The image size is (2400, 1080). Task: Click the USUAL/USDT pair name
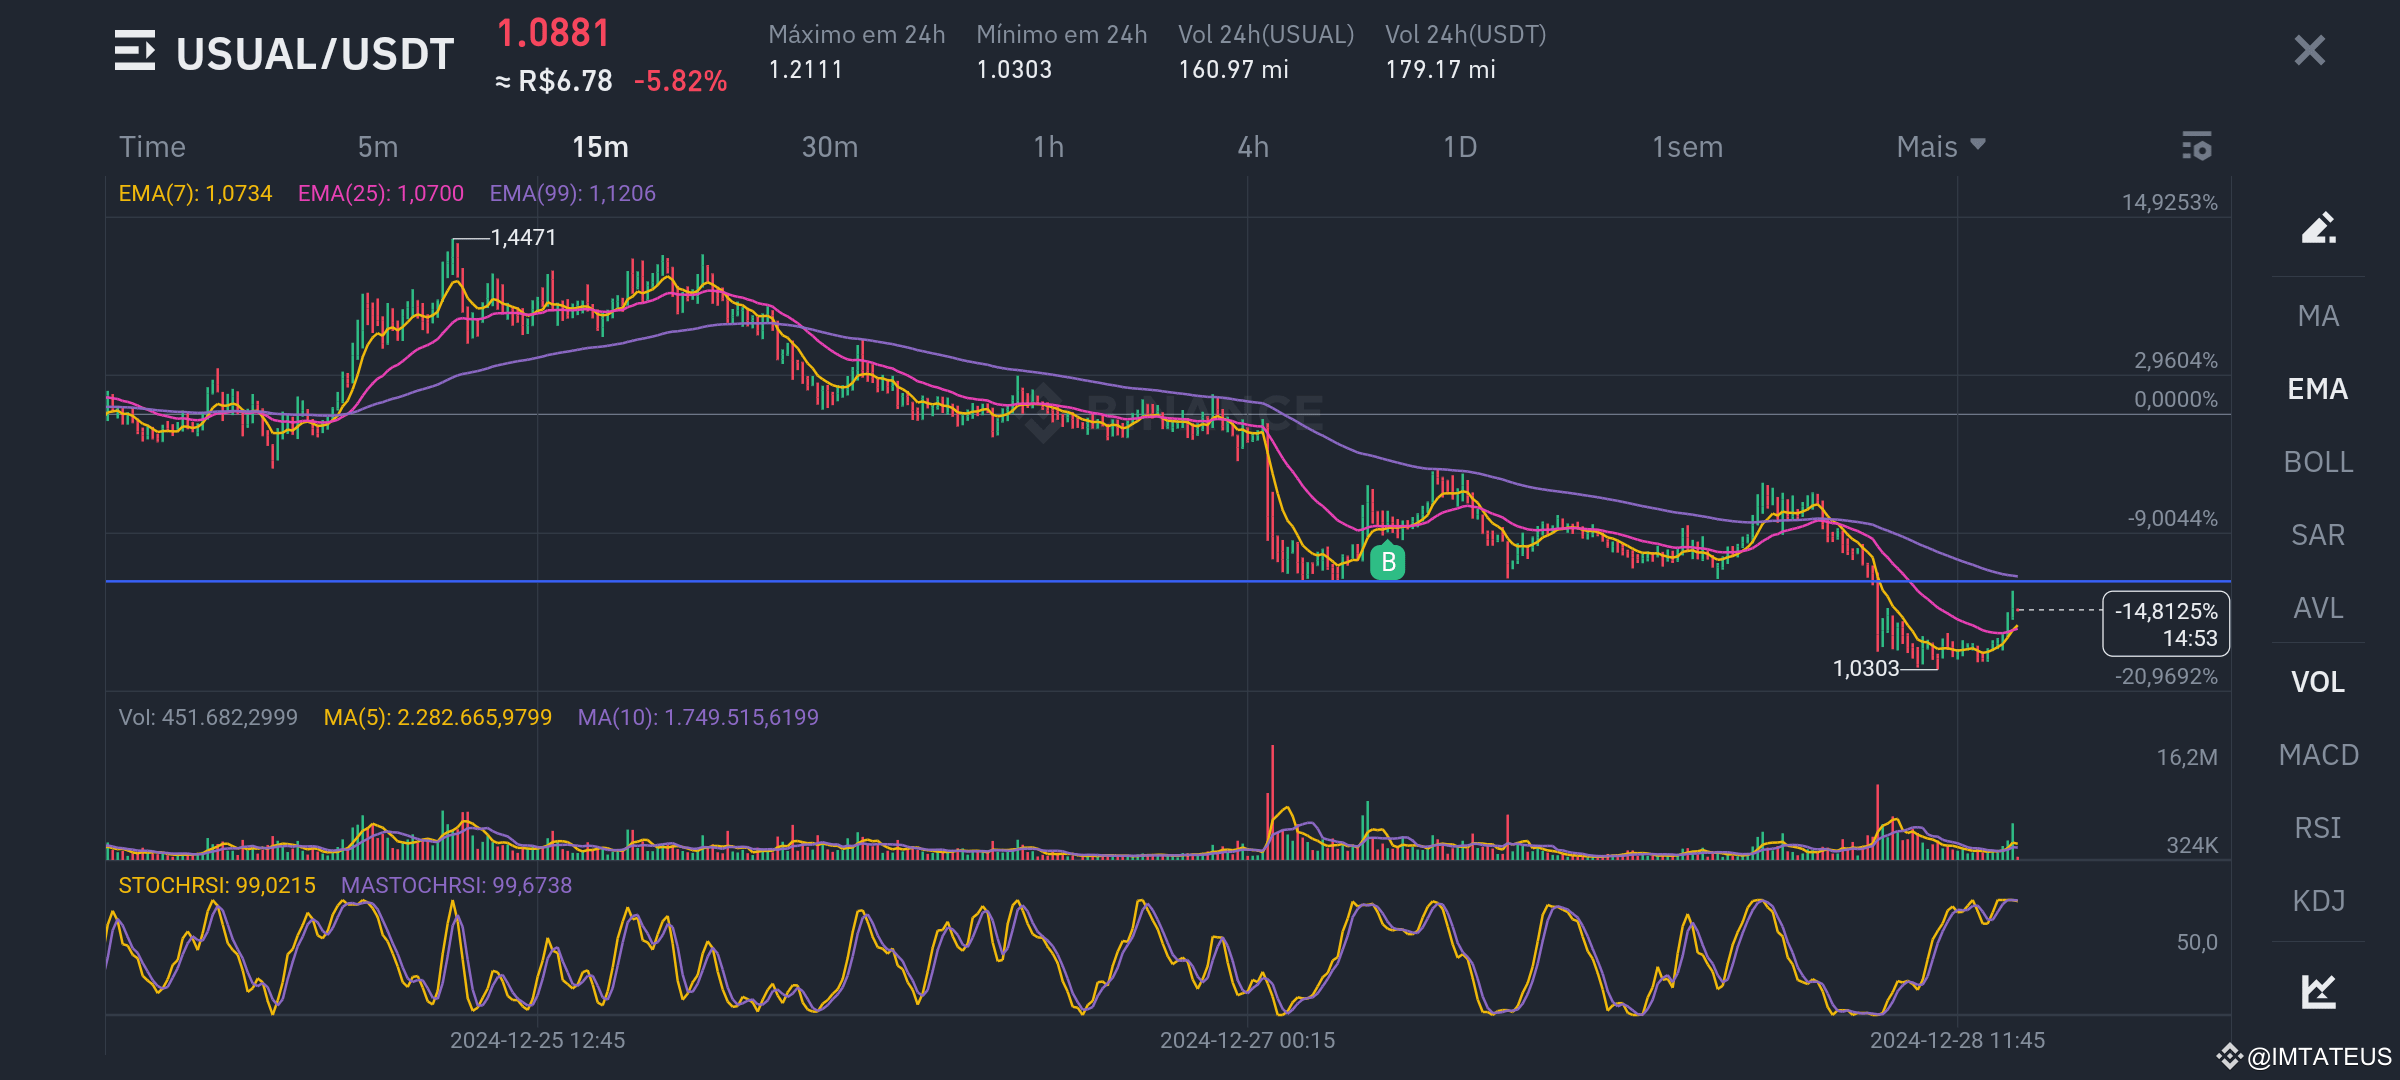pos(315,54)
